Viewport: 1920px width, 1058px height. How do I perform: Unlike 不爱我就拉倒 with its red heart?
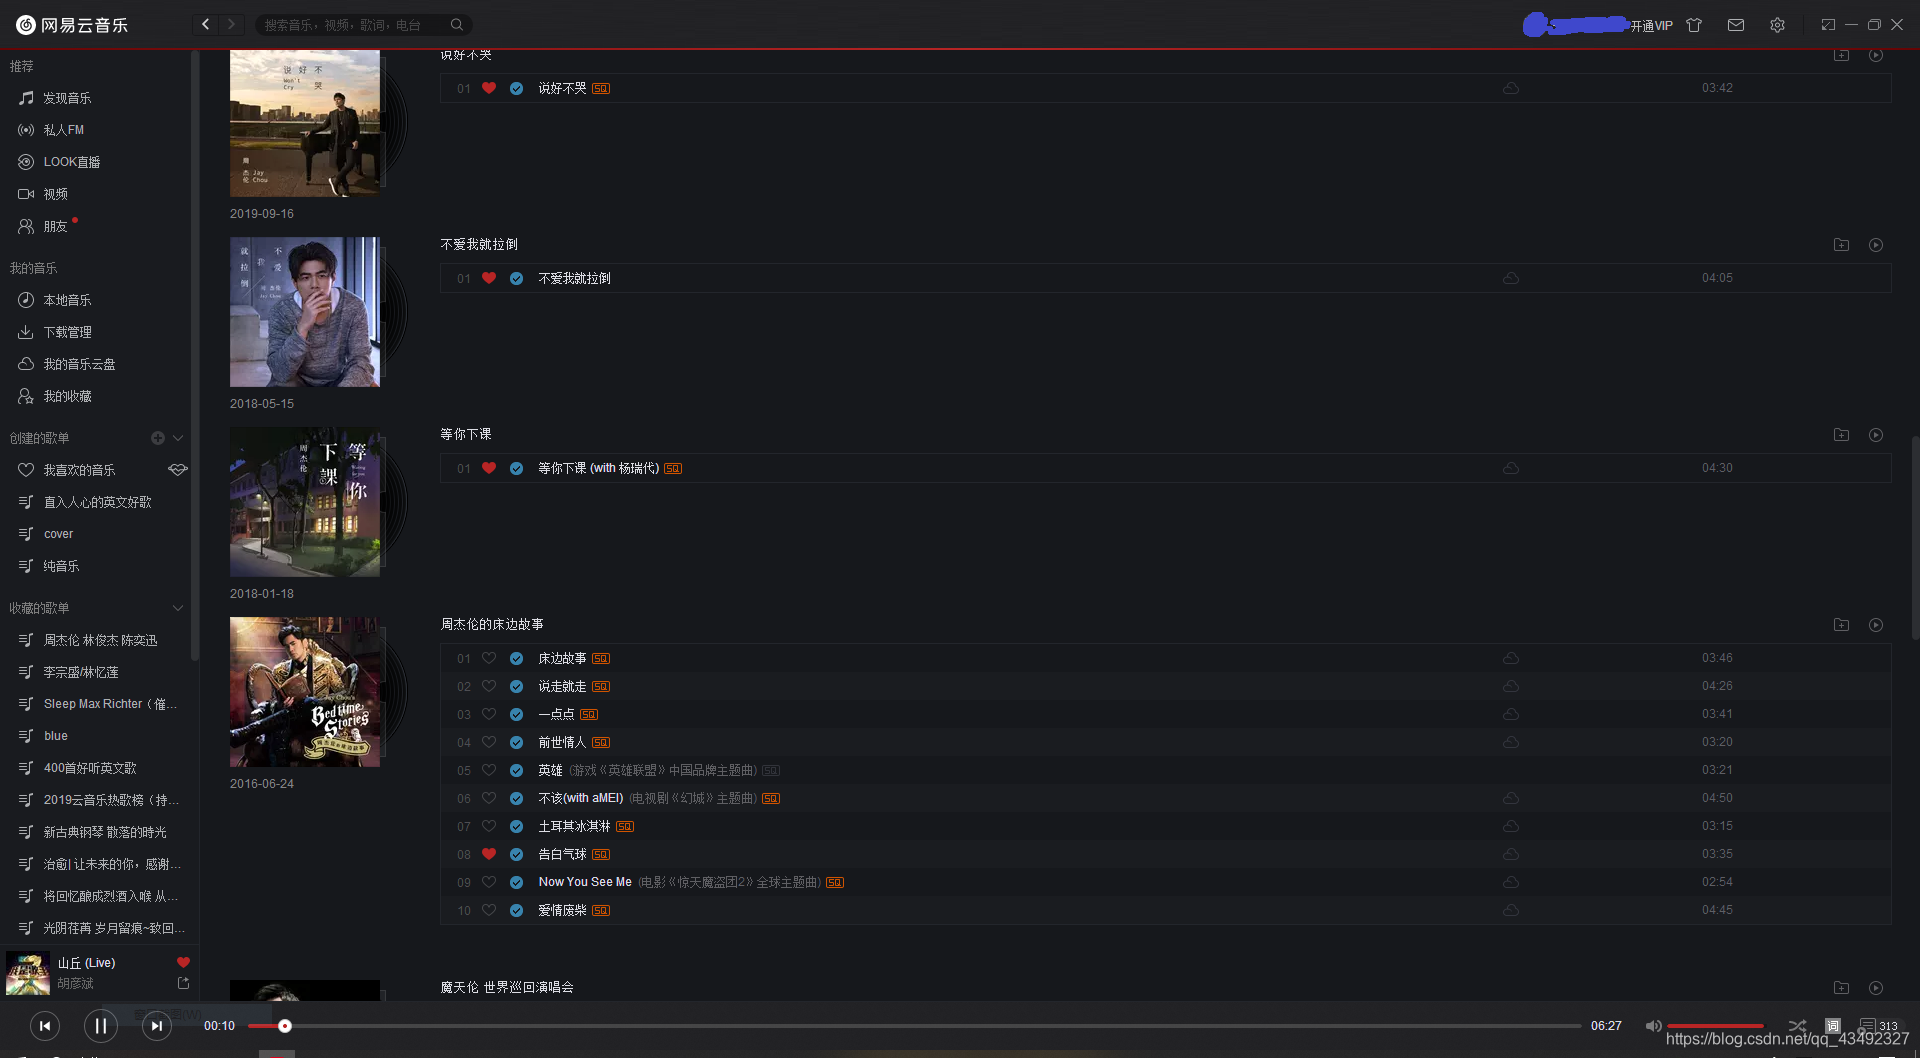[x=489, y=278]
